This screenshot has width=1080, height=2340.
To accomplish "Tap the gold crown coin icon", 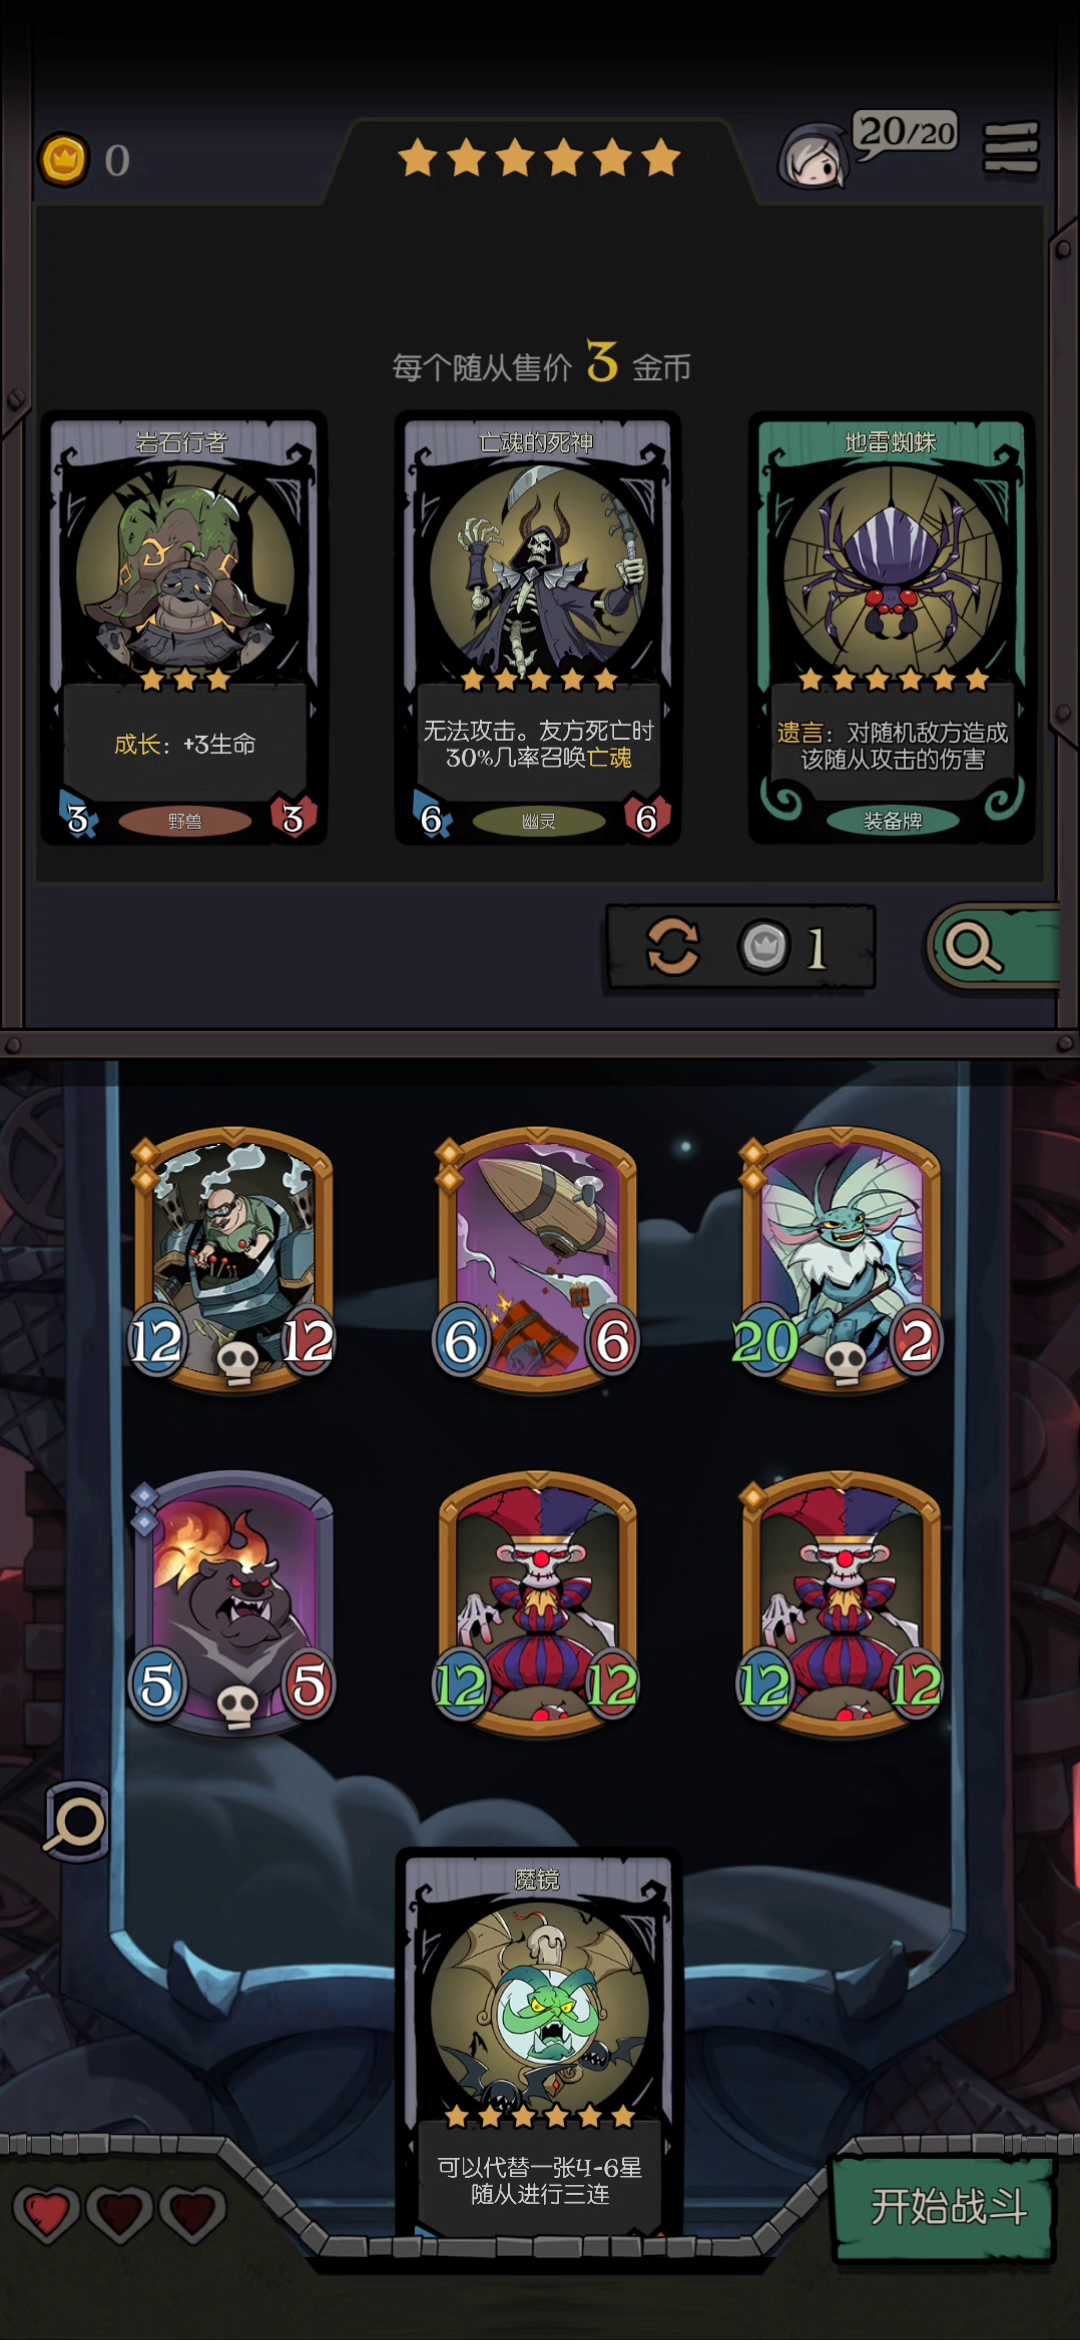I will click(64, 159).
